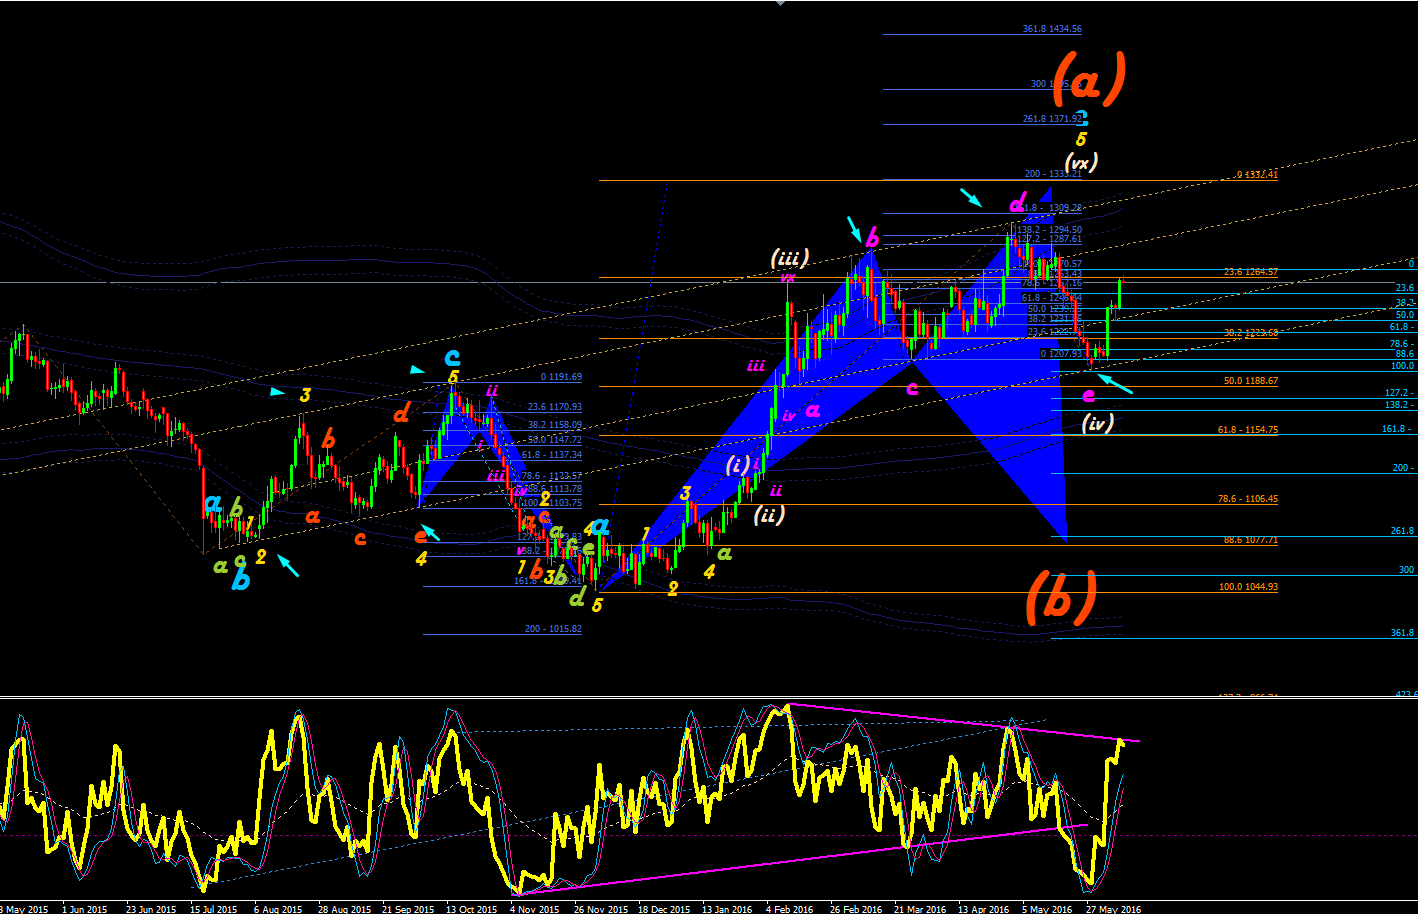Select the magenta d wave label
Viewport: 1418px width, 914px height.
coord(1017,204)
